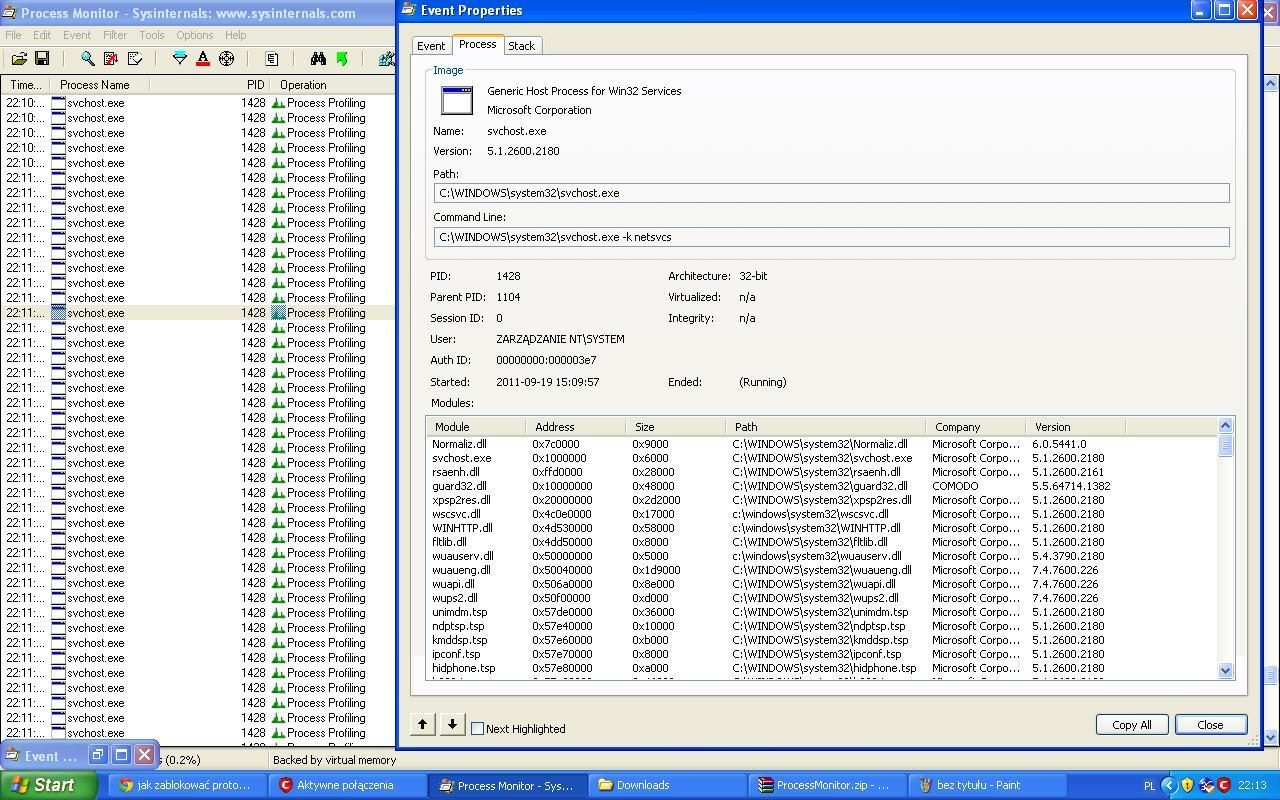Image resolution: width=1280 pixels, height=800 pixels.
Task: Toggle the Autoscroll toolbar icon
Action: [111, 59]
